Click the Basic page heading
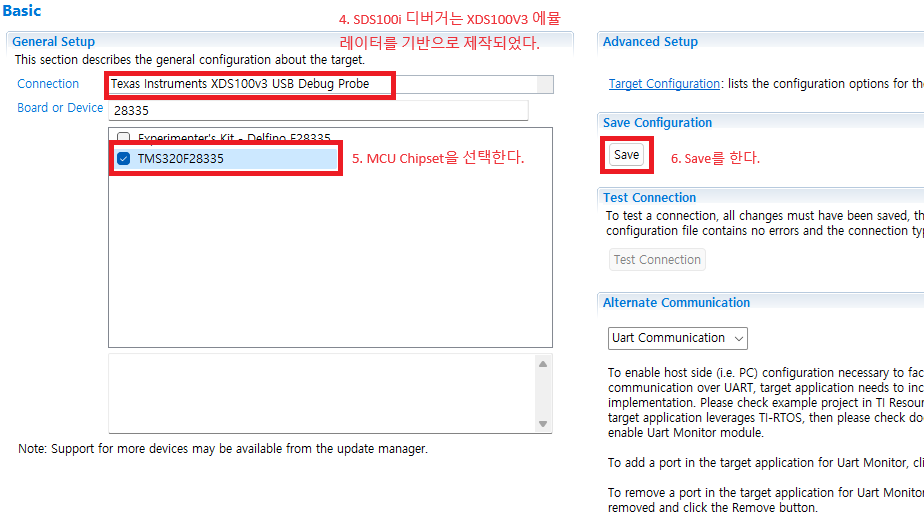This screenshot has width=924, height=517. point(22,11)
